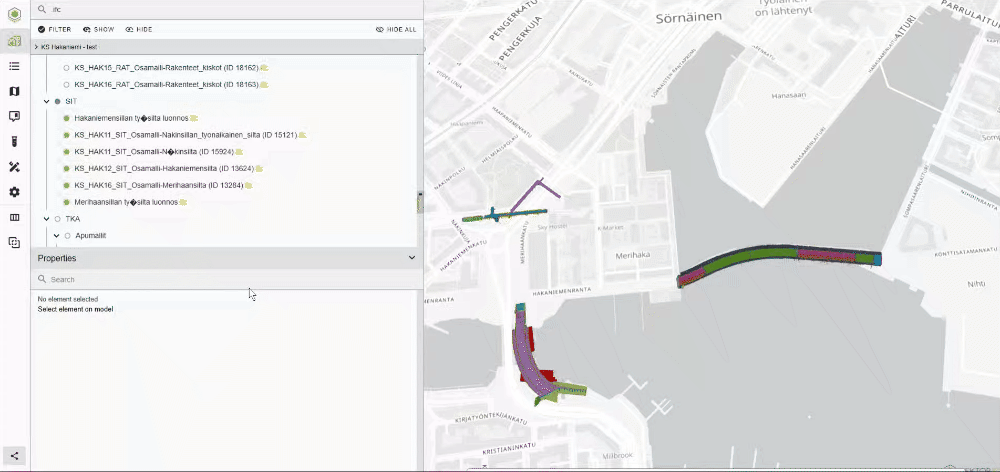Click folder icon beside Merihaansilta (ID 13284)

(x=249, y=186)
